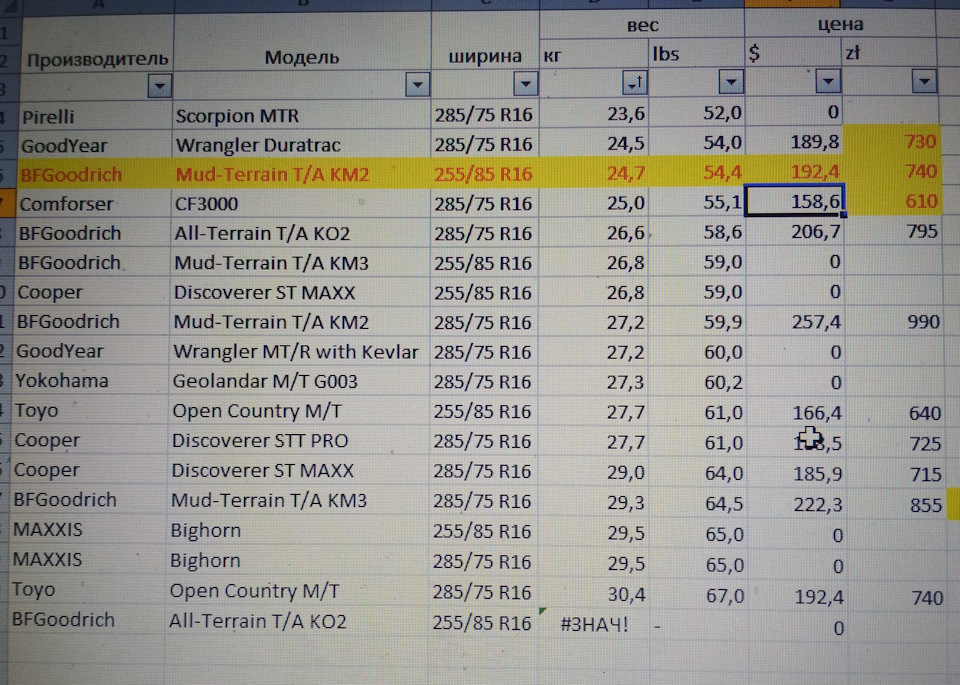Select the merged вес header cell
This screenshot has width=960, height=685.
642,25
